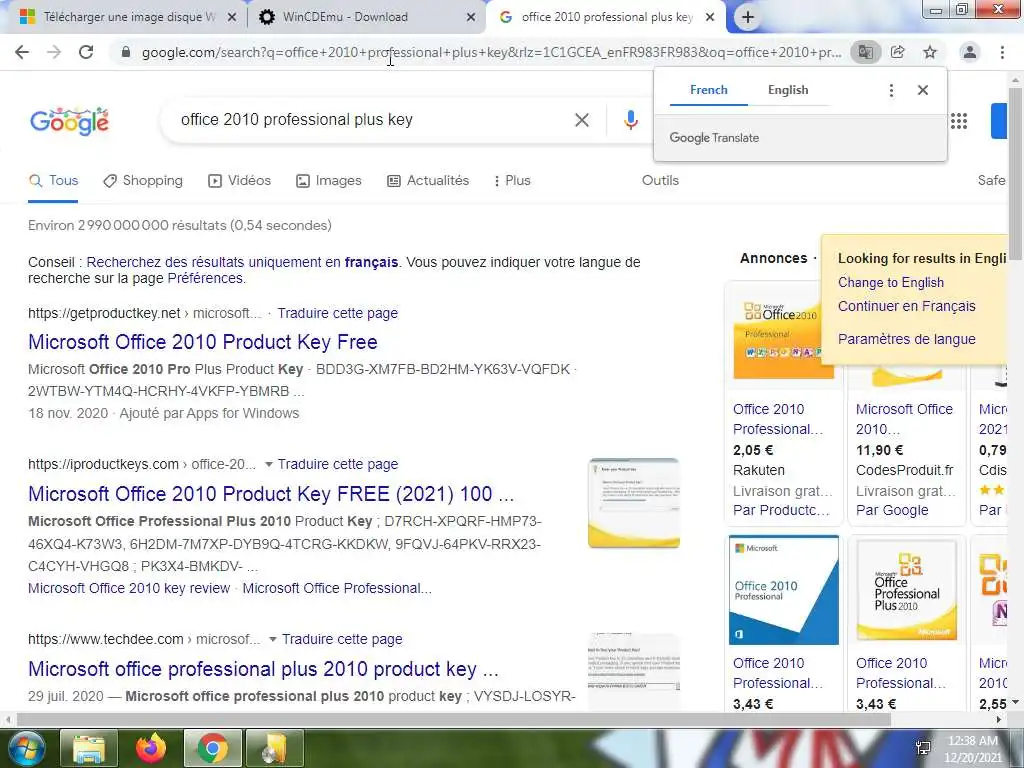Clear the Google search box

(582, 120)
